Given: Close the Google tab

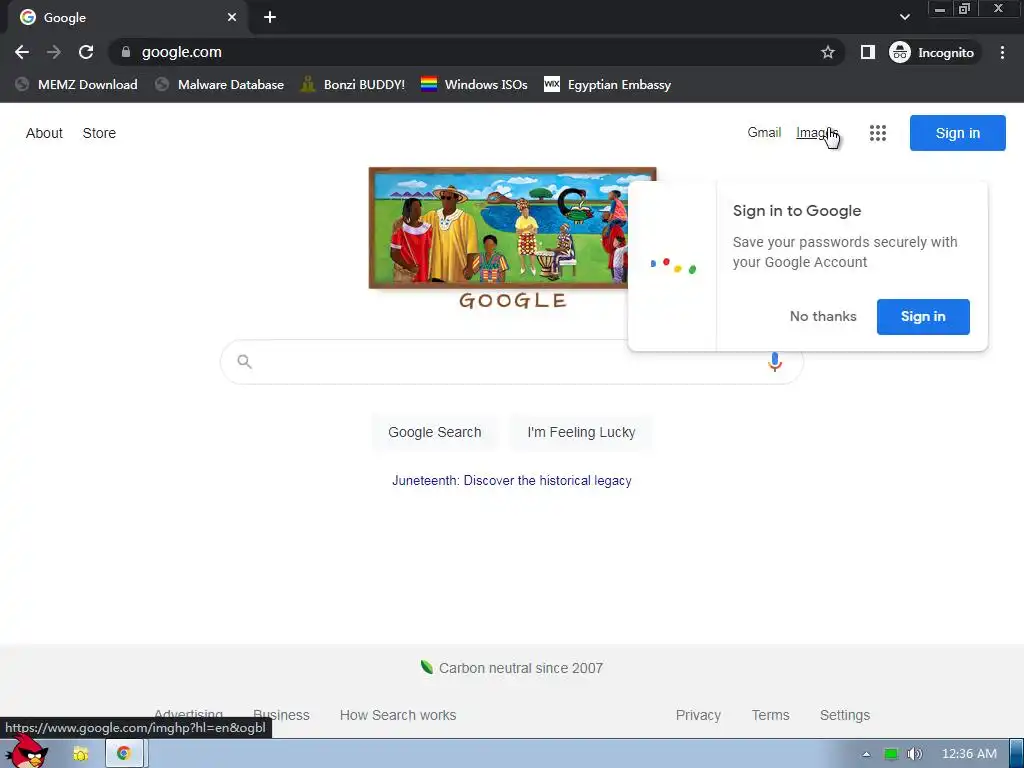Looking at the screenshot, I should 232,17.
